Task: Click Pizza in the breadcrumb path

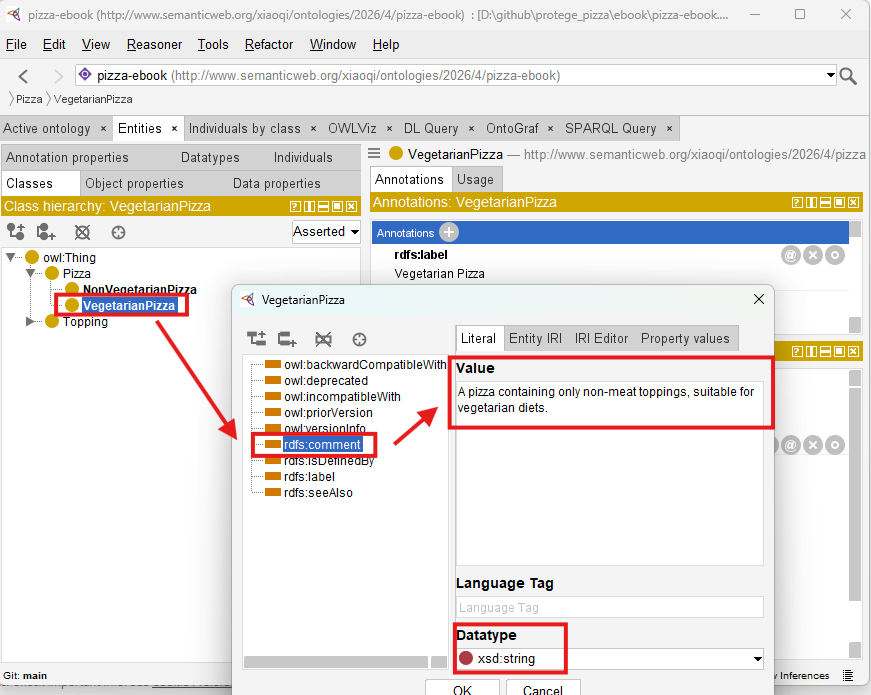Action: 29,99
